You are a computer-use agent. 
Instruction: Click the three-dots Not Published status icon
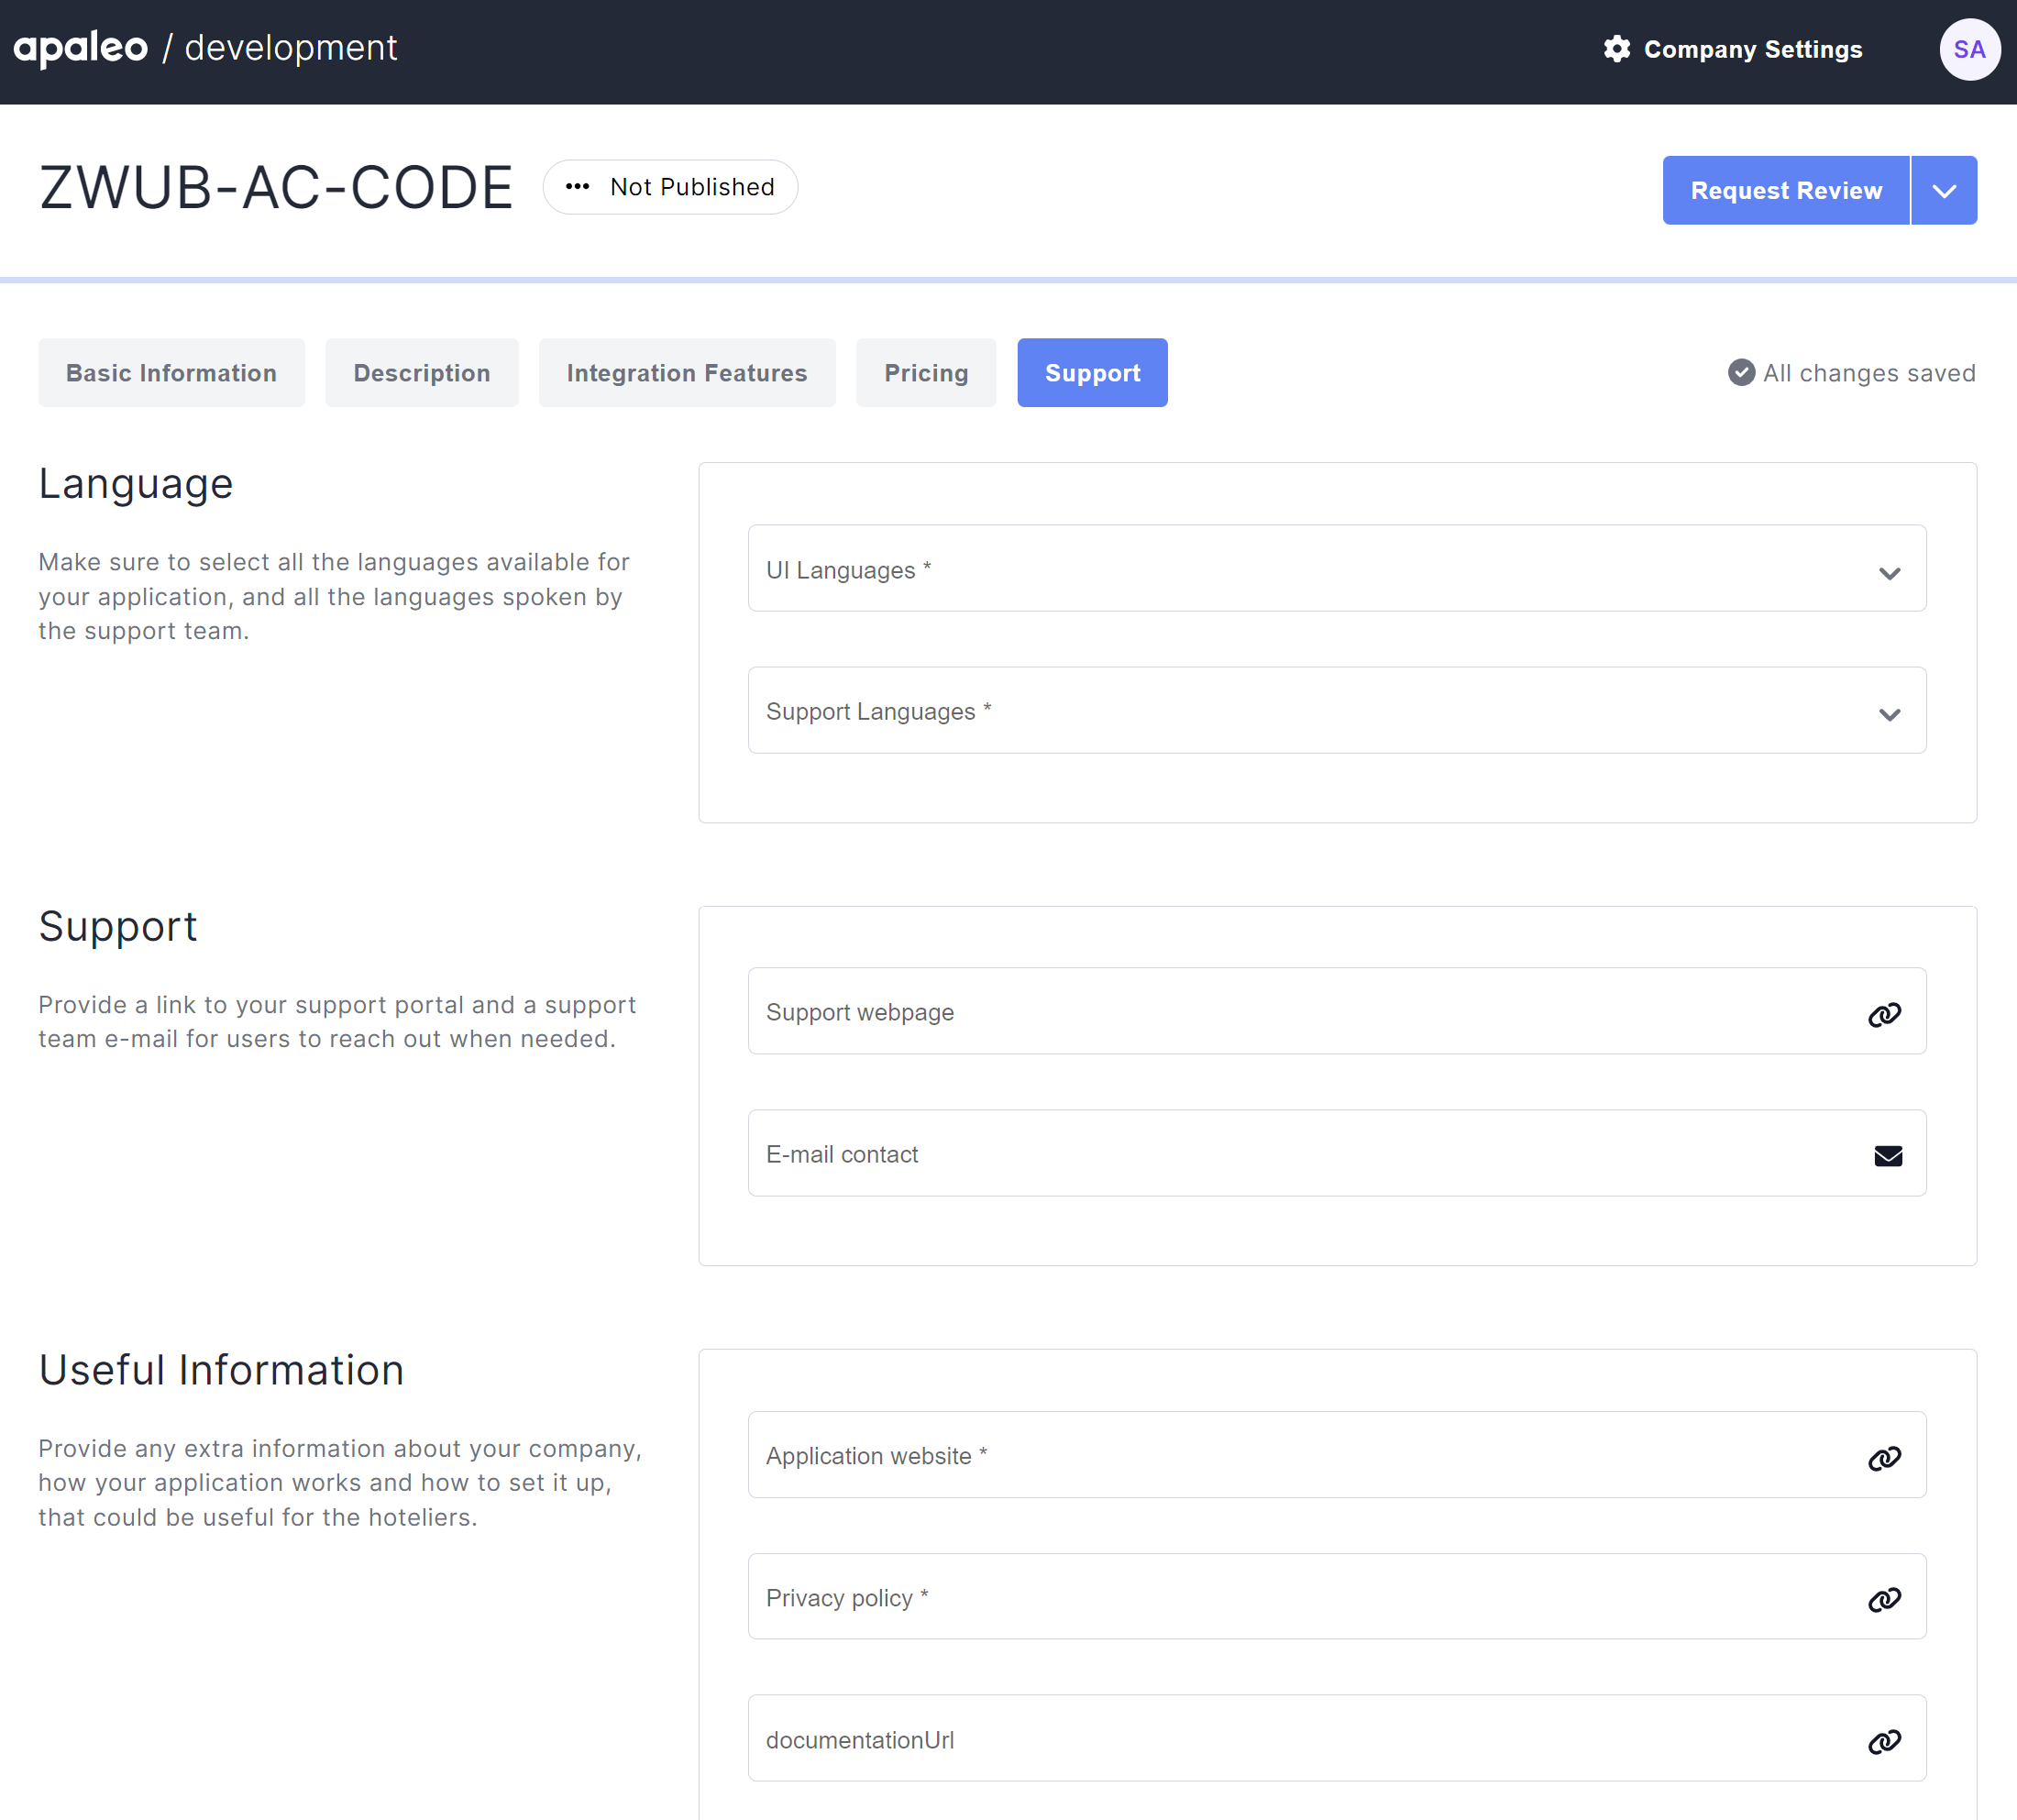click(577, 187)
